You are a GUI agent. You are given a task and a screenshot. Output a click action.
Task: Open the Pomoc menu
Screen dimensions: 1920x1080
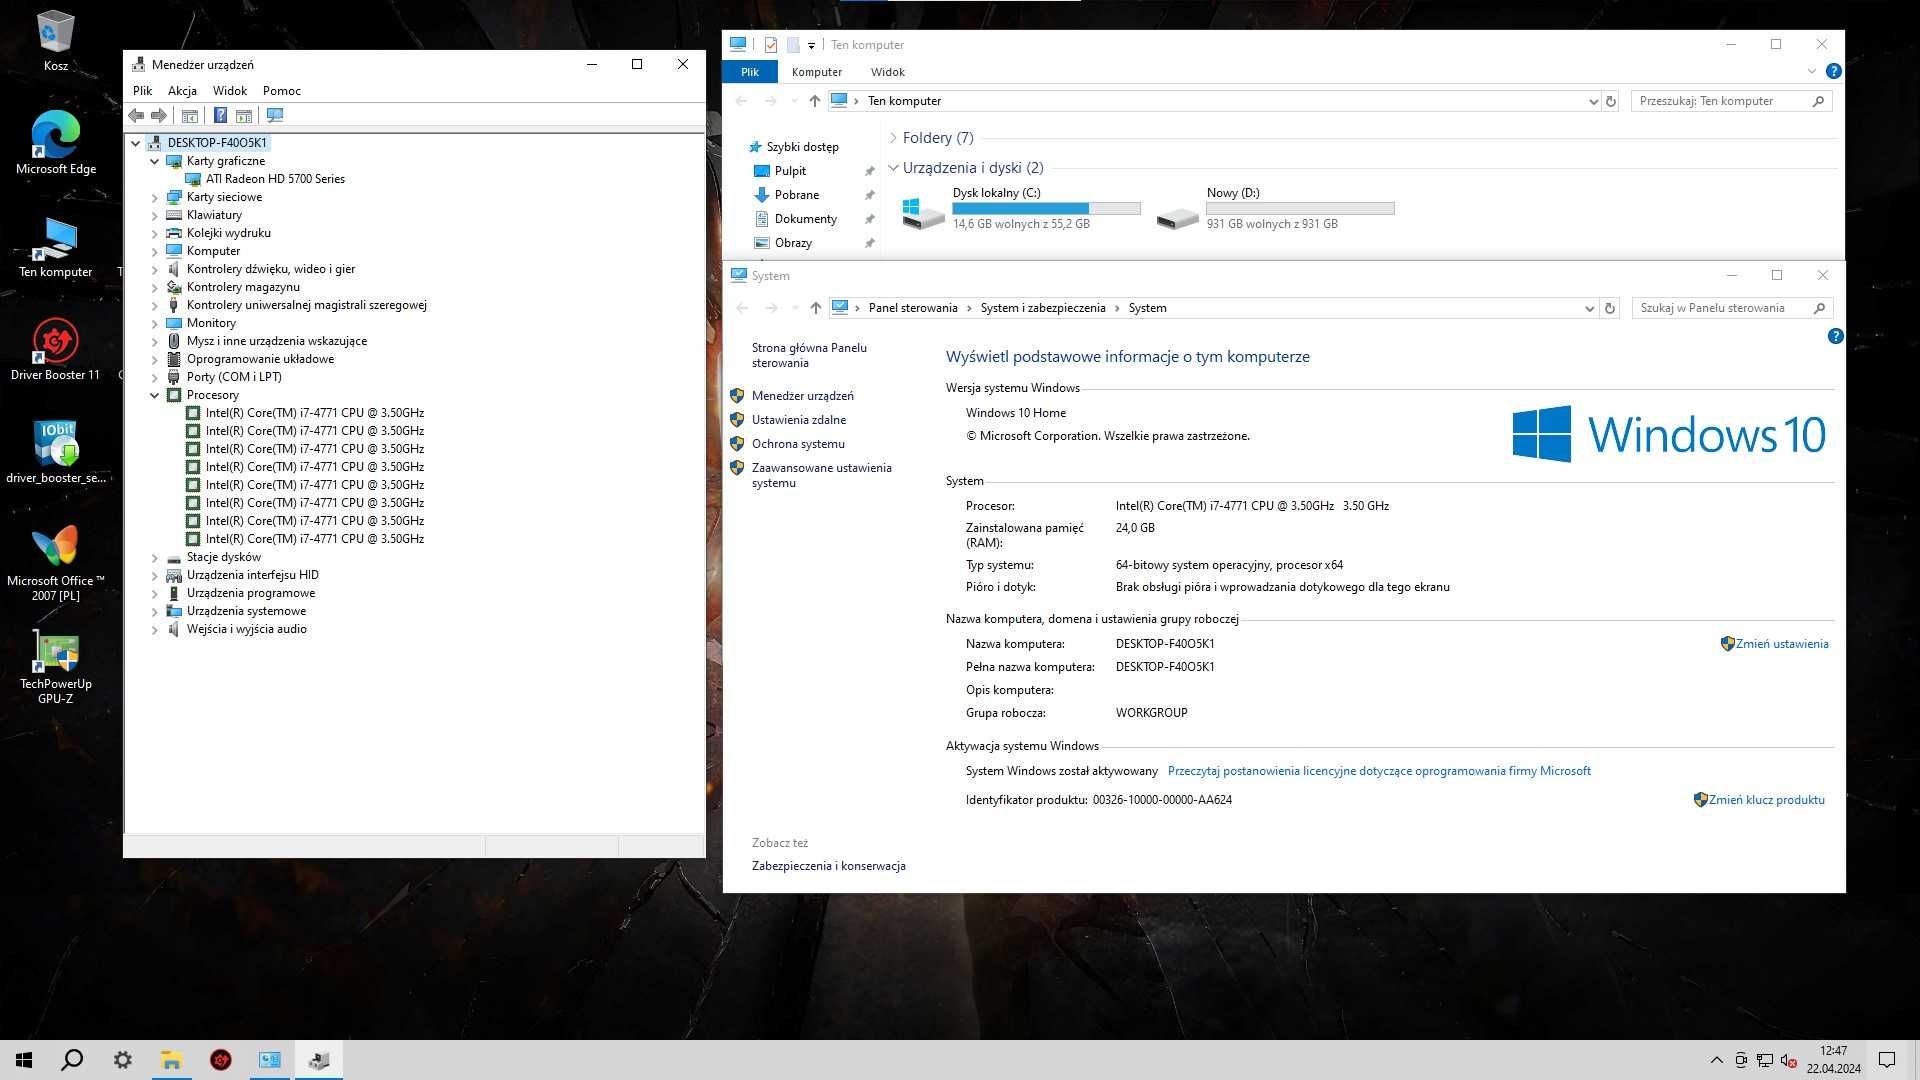click(282, 90)
